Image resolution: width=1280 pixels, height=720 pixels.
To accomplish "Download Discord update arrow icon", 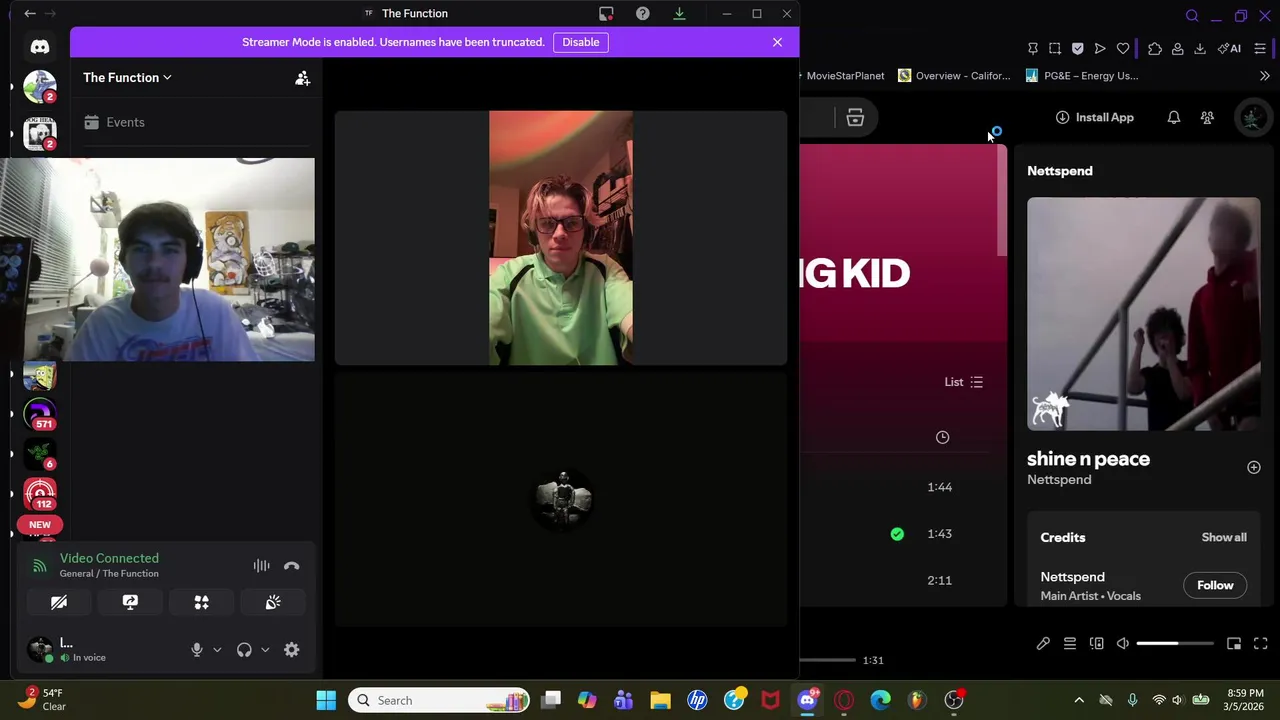I will 679,13.
